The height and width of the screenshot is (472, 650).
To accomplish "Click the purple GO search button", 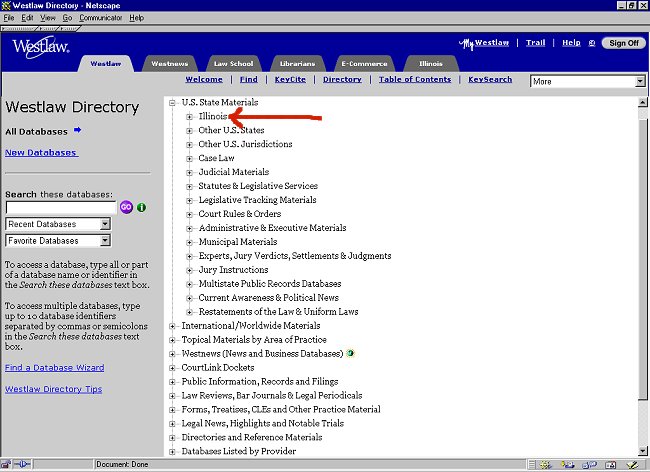I will (x=126, y=207).
